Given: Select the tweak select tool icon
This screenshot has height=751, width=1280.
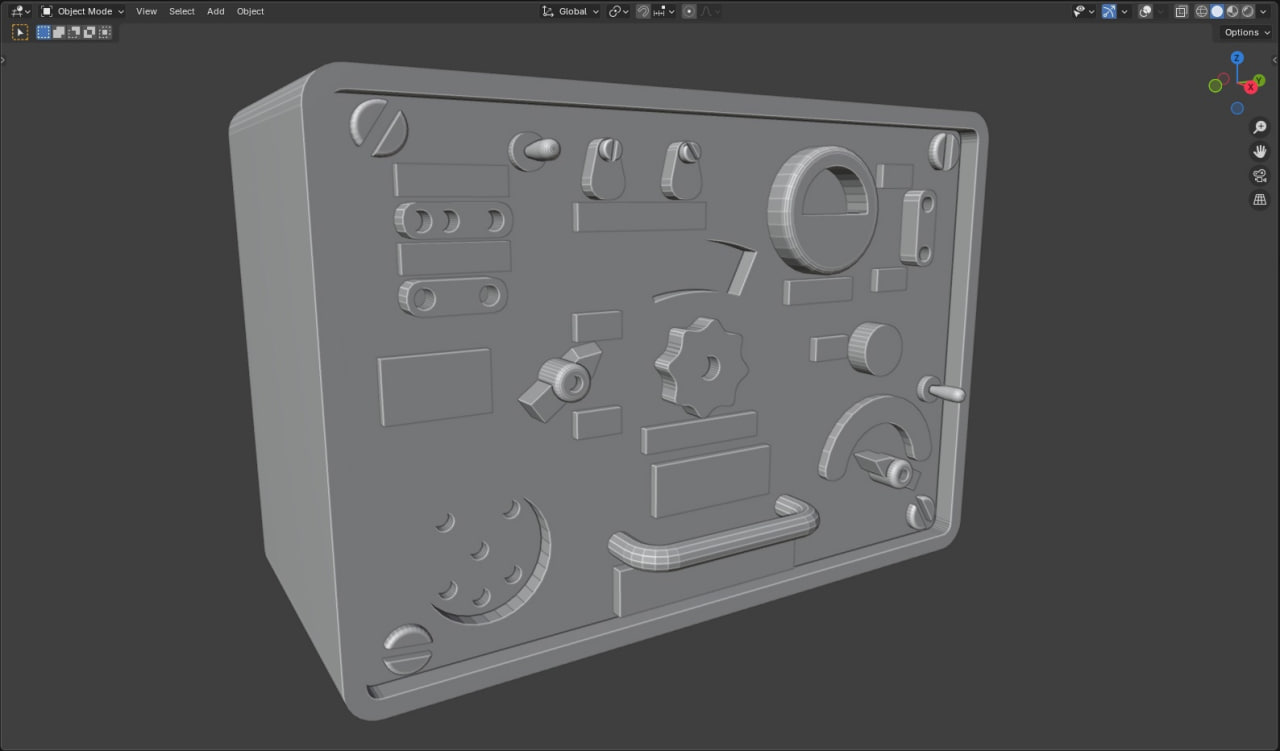Looking at the screenshot, I should point(20,32).
